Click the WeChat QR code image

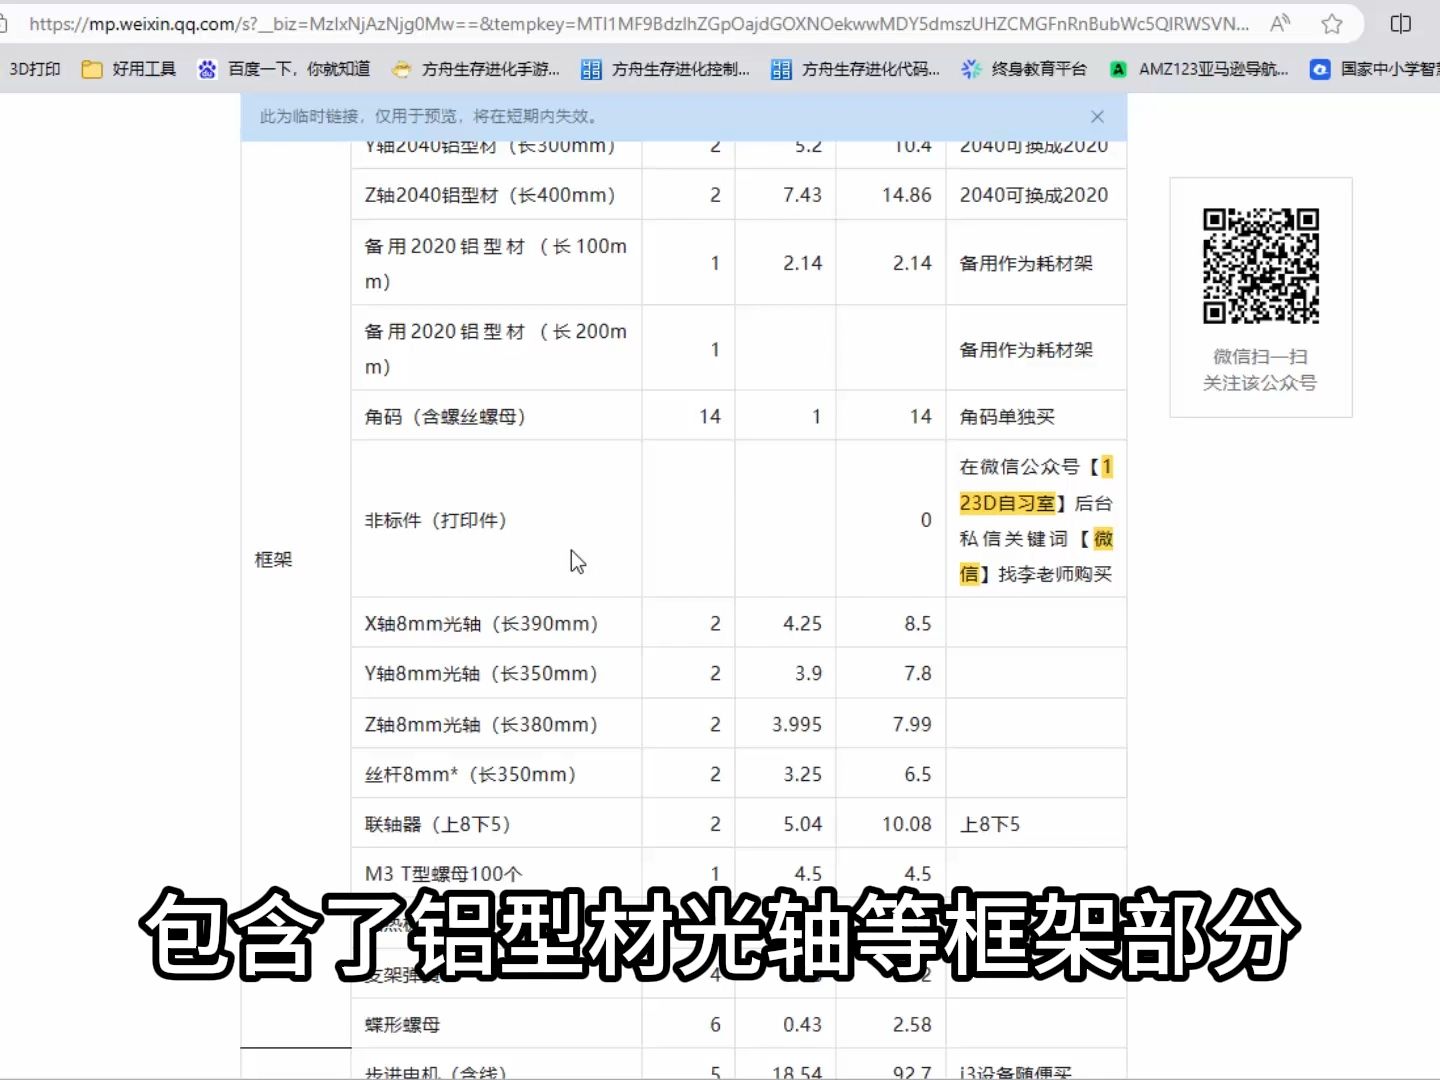tap(1261, 266)
